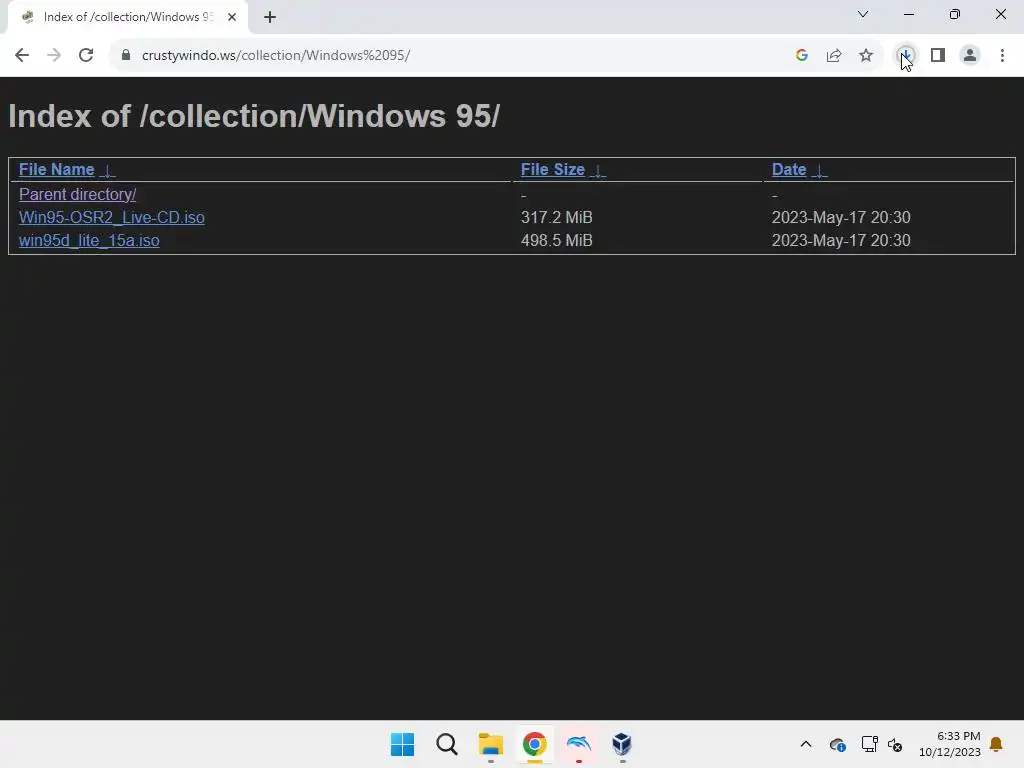
Task: View site information via lock icon
Action: click(x=125, y=56)
